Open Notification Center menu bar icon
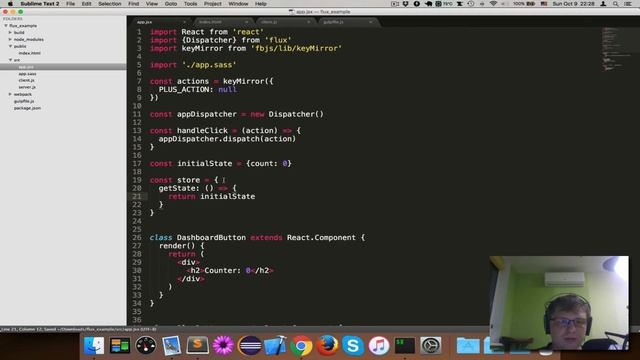Screen dimensions: 640x360 click(629, 4)
